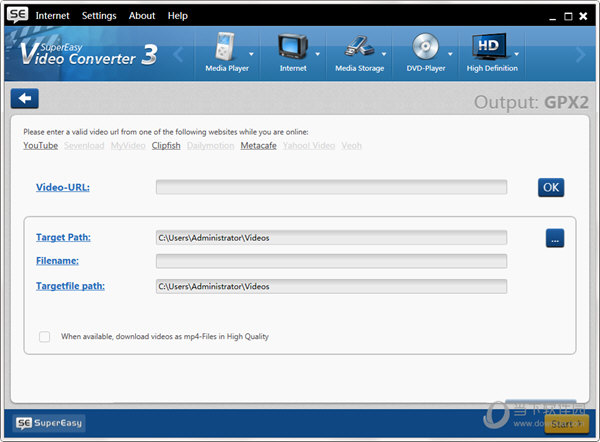Open the Help menu
This screenshot has width=600, height=442.
178,16
